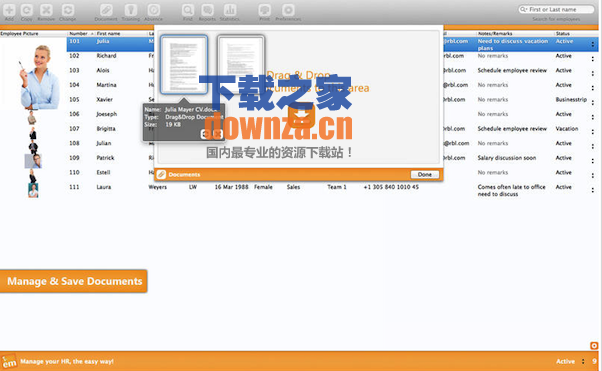Open status popup for Laura's row
602x371 pixels.
(593, 190)
